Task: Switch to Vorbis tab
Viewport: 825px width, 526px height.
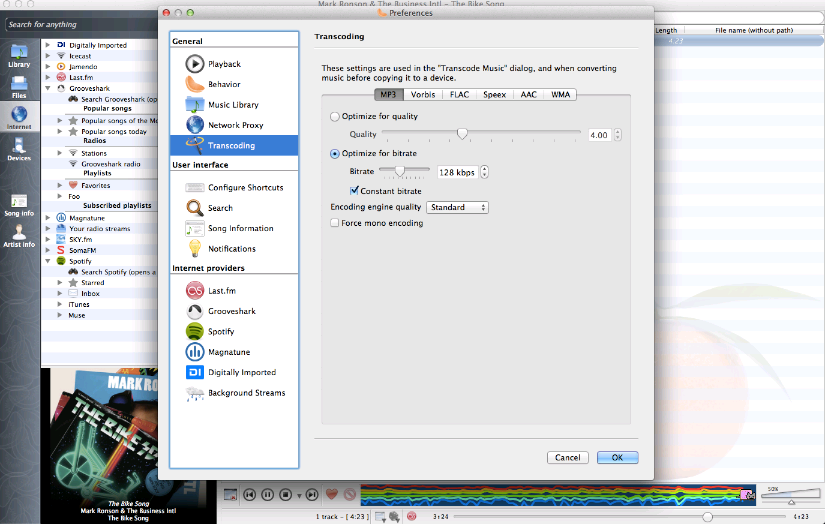Action: (x=423, y=95)
